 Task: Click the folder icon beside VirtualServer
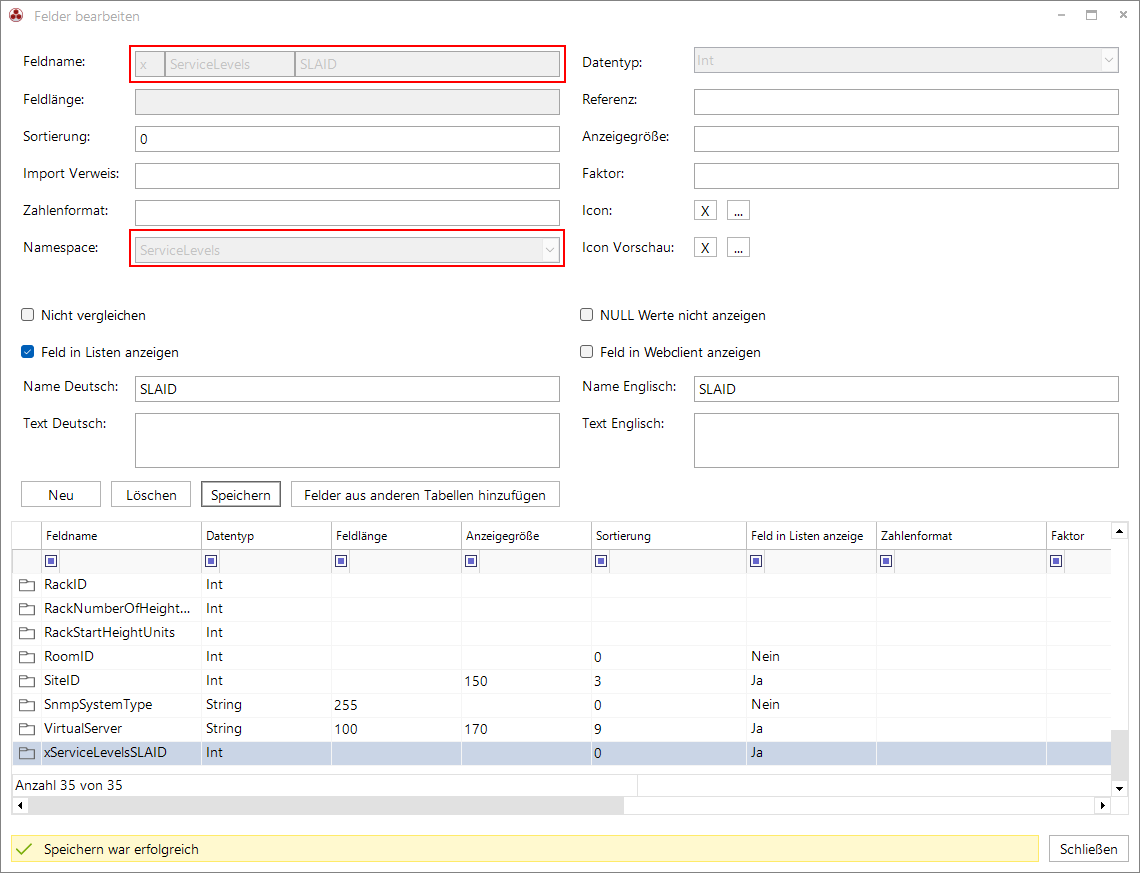coord(27,728)
